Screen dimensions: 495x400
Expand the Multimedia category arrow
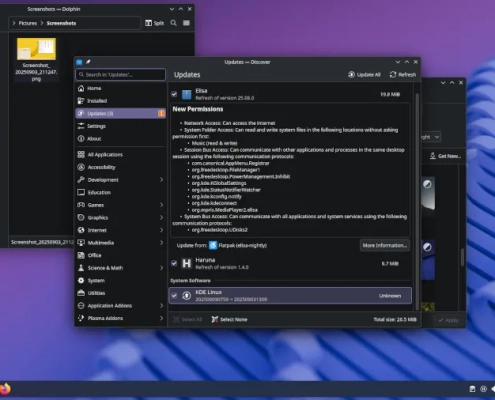tap(161, 243)
